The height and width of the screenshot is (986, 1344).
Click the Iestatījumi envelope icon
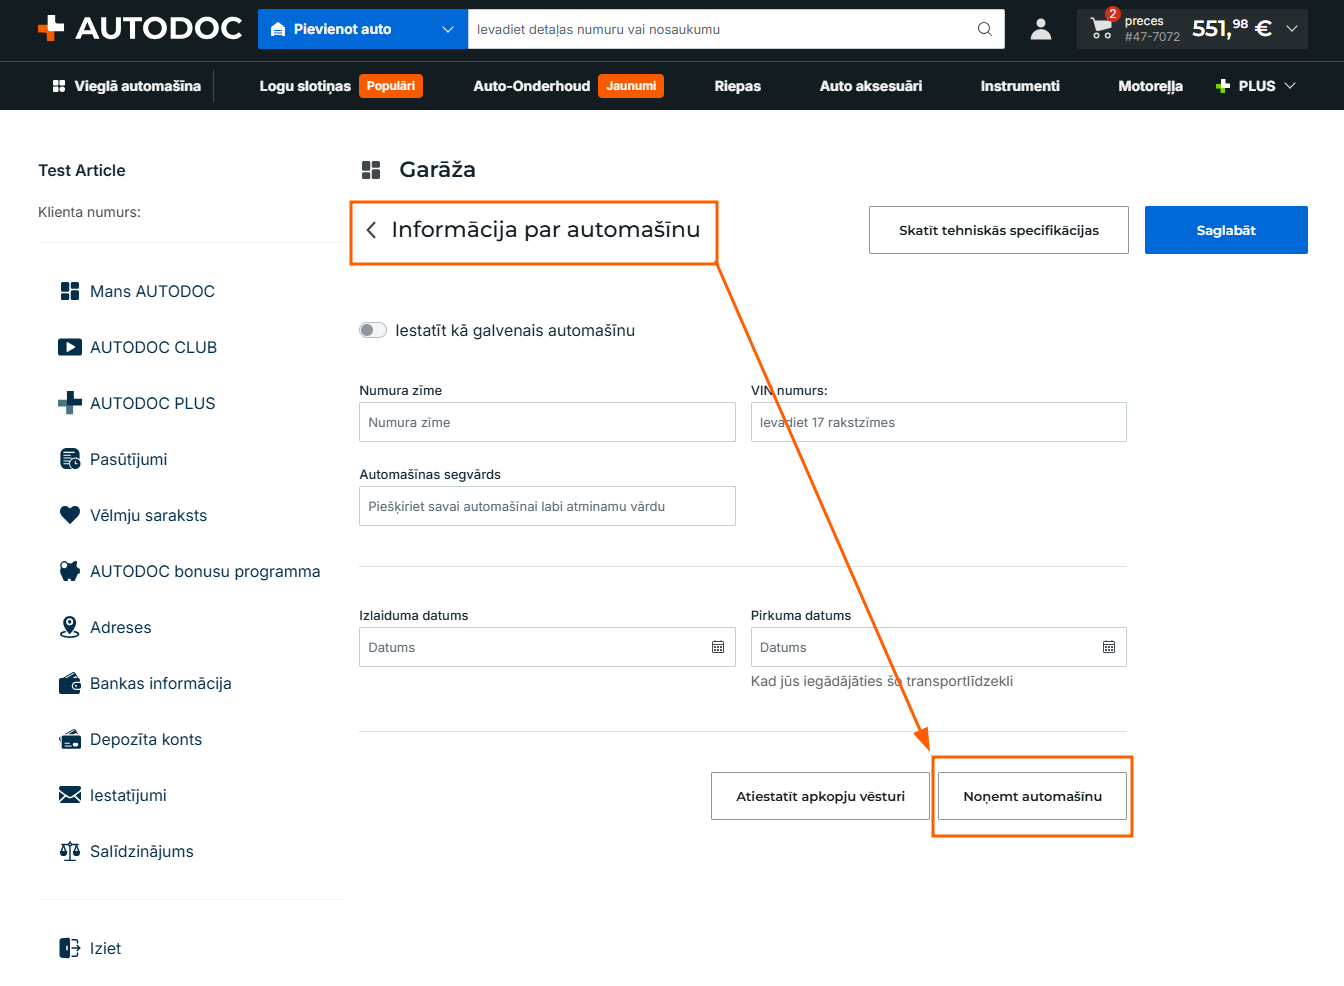[x=70, y=795]
